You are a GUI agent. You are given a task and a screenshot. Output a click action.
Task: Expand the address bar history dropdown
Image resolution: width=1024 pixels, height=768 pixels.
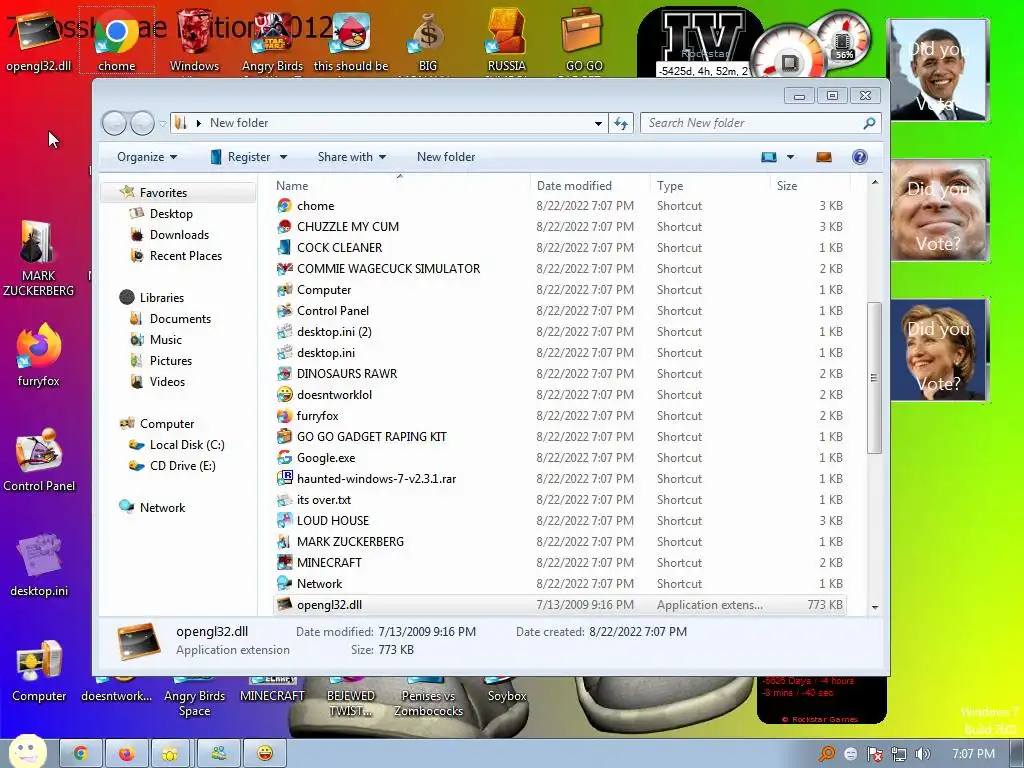(598, 123)
